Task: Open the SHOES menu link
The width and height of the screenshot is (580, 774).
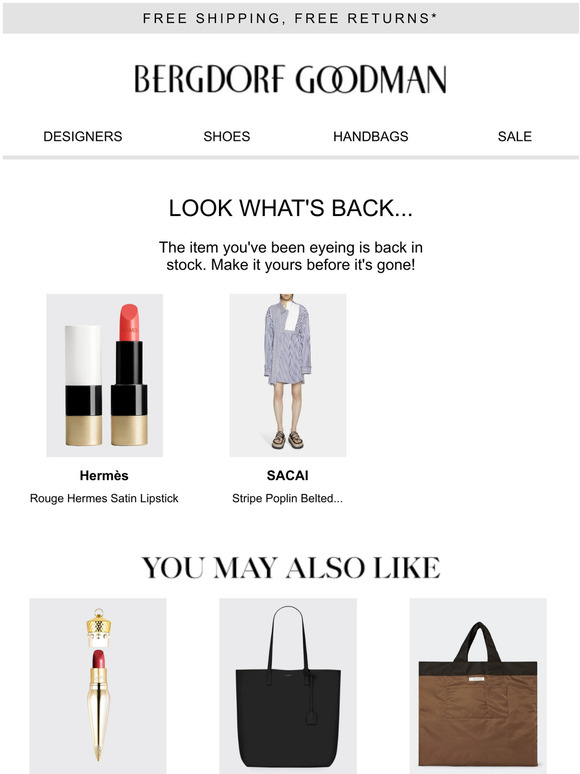Action: pos(227,137)
